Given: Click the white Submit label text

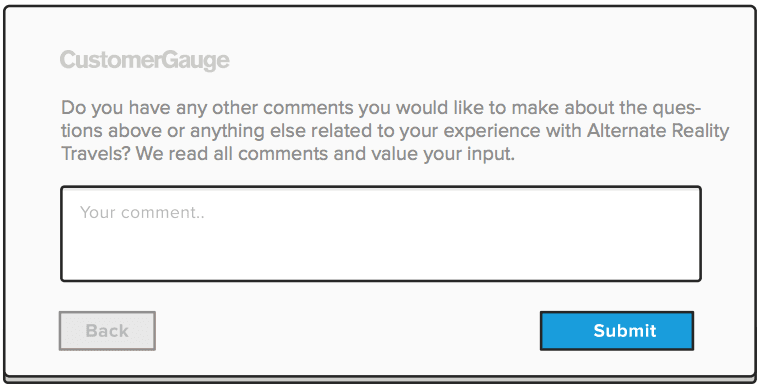Looking at the screenshot, I should tap(624, 331).
